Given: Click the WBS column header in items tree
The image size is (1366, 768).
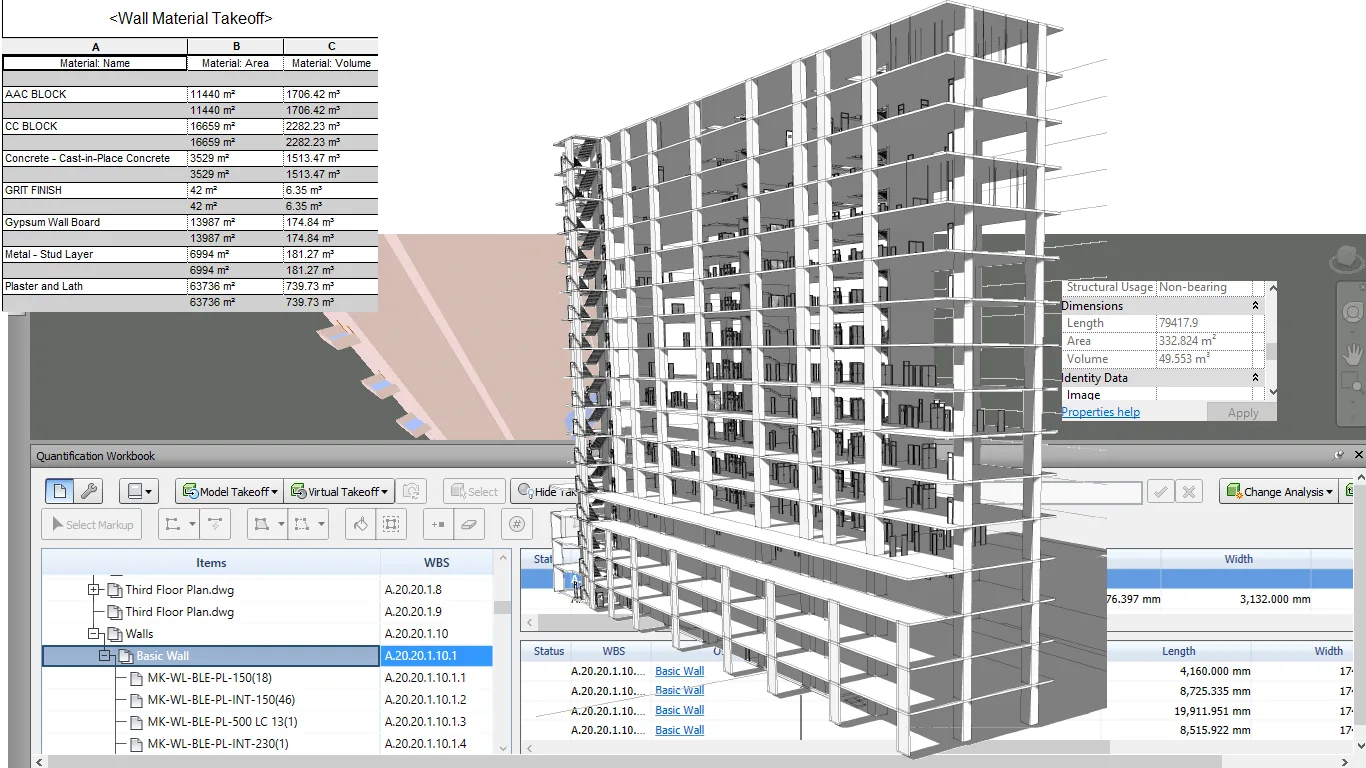Looking at the screenshot, I should coord(437,563).
